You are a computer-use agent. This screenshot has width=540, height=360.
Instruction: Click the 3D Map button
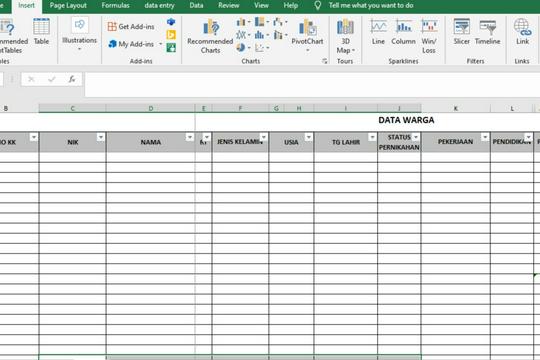coord(345,36)
